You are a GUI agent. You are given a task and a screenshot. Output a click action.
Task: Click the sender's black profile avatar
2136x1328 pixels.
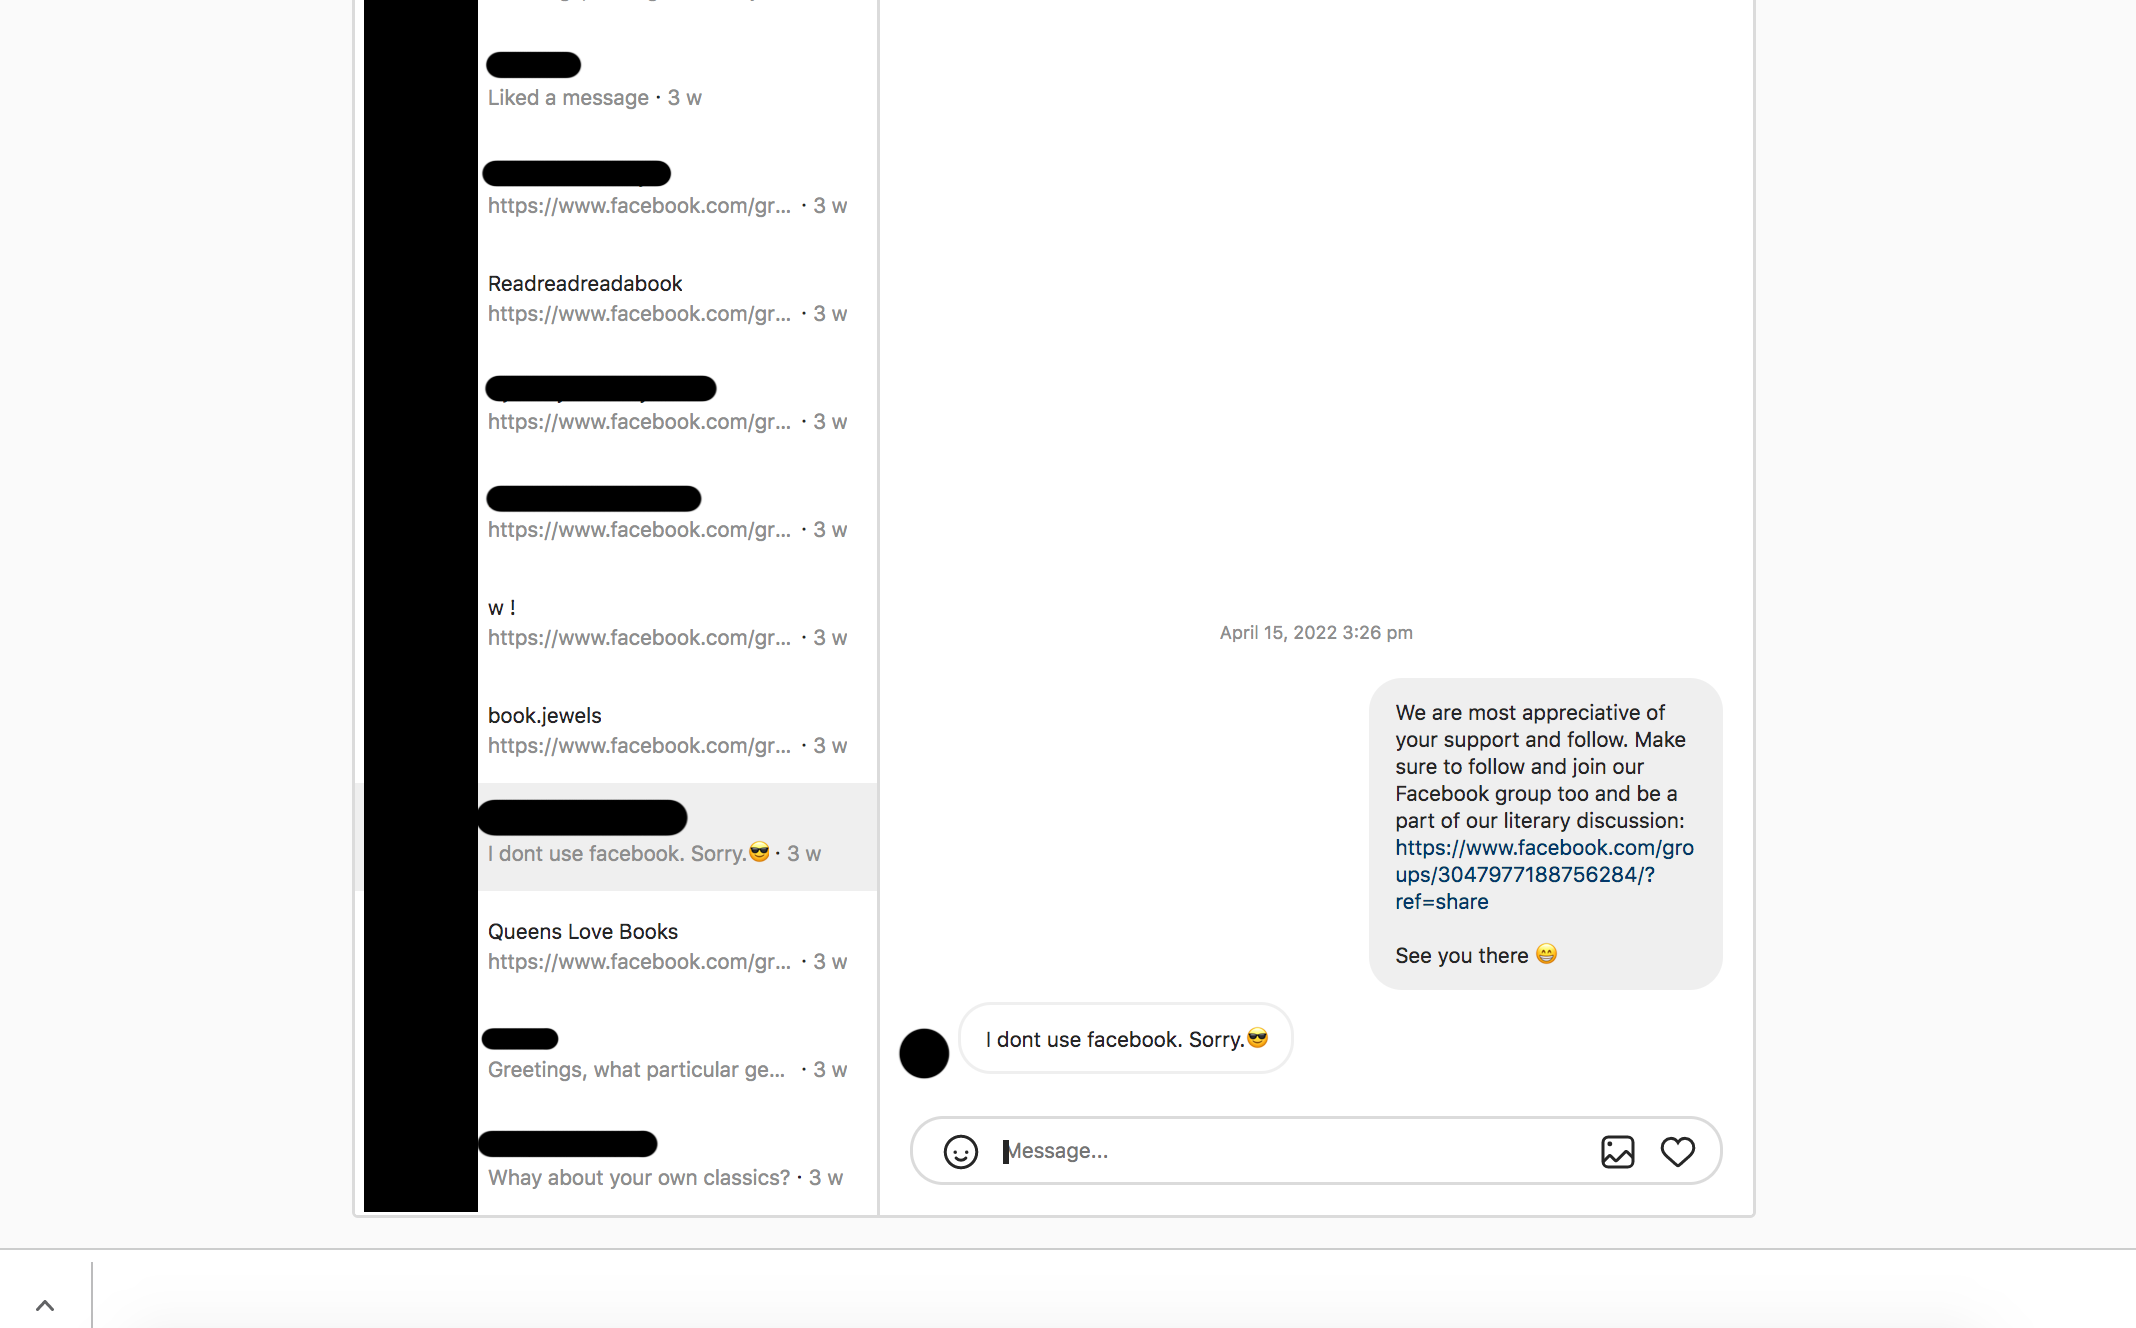coord(924,1053)
